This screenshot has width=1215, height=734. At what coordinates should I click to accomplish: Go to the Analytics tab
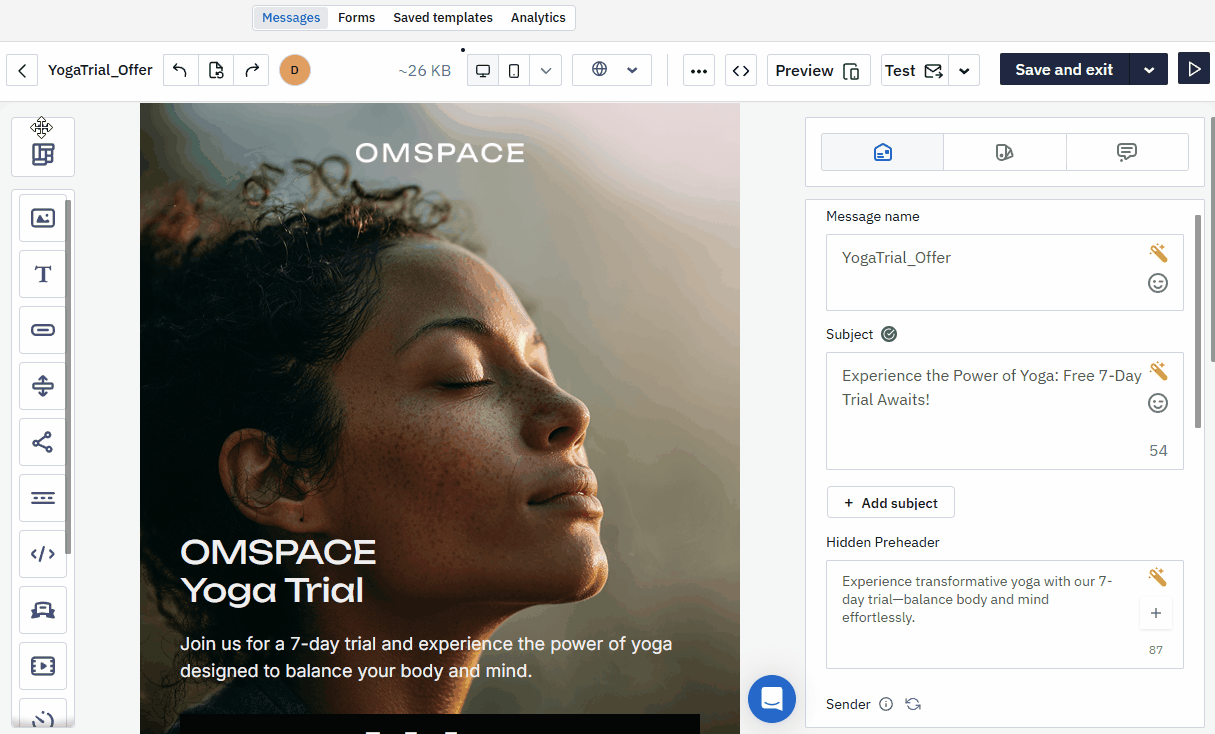pyautogui.click(x=538, y=18)
